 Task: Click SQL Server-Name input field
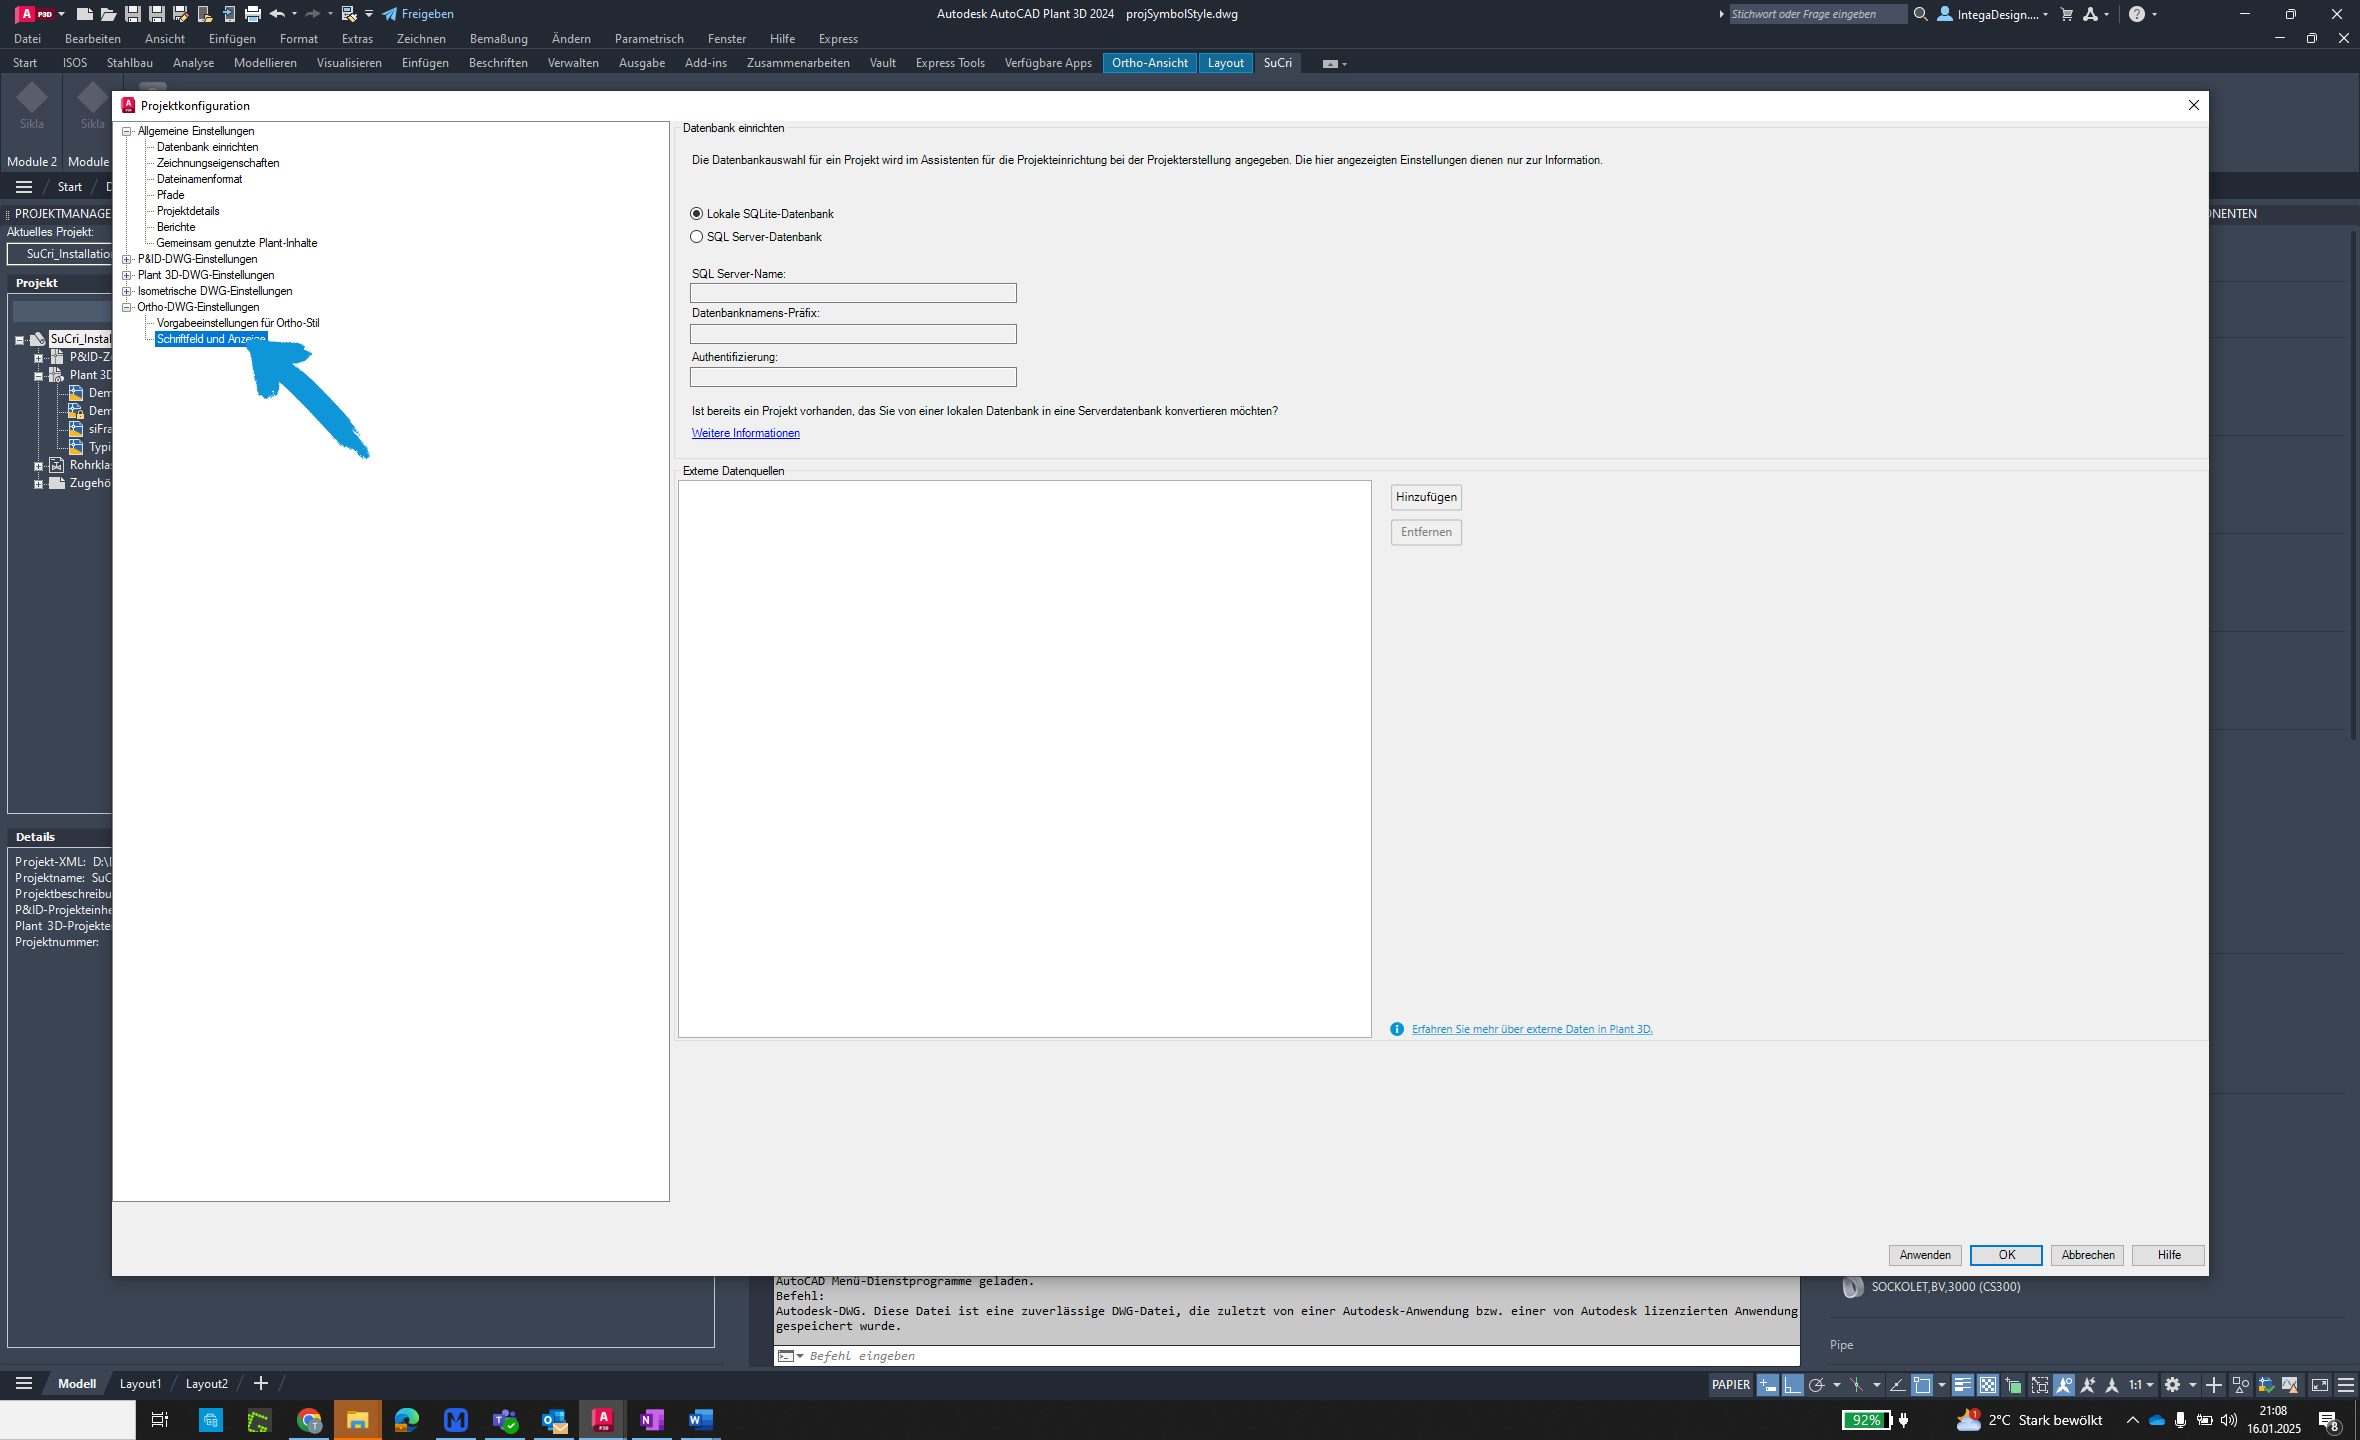853,293
